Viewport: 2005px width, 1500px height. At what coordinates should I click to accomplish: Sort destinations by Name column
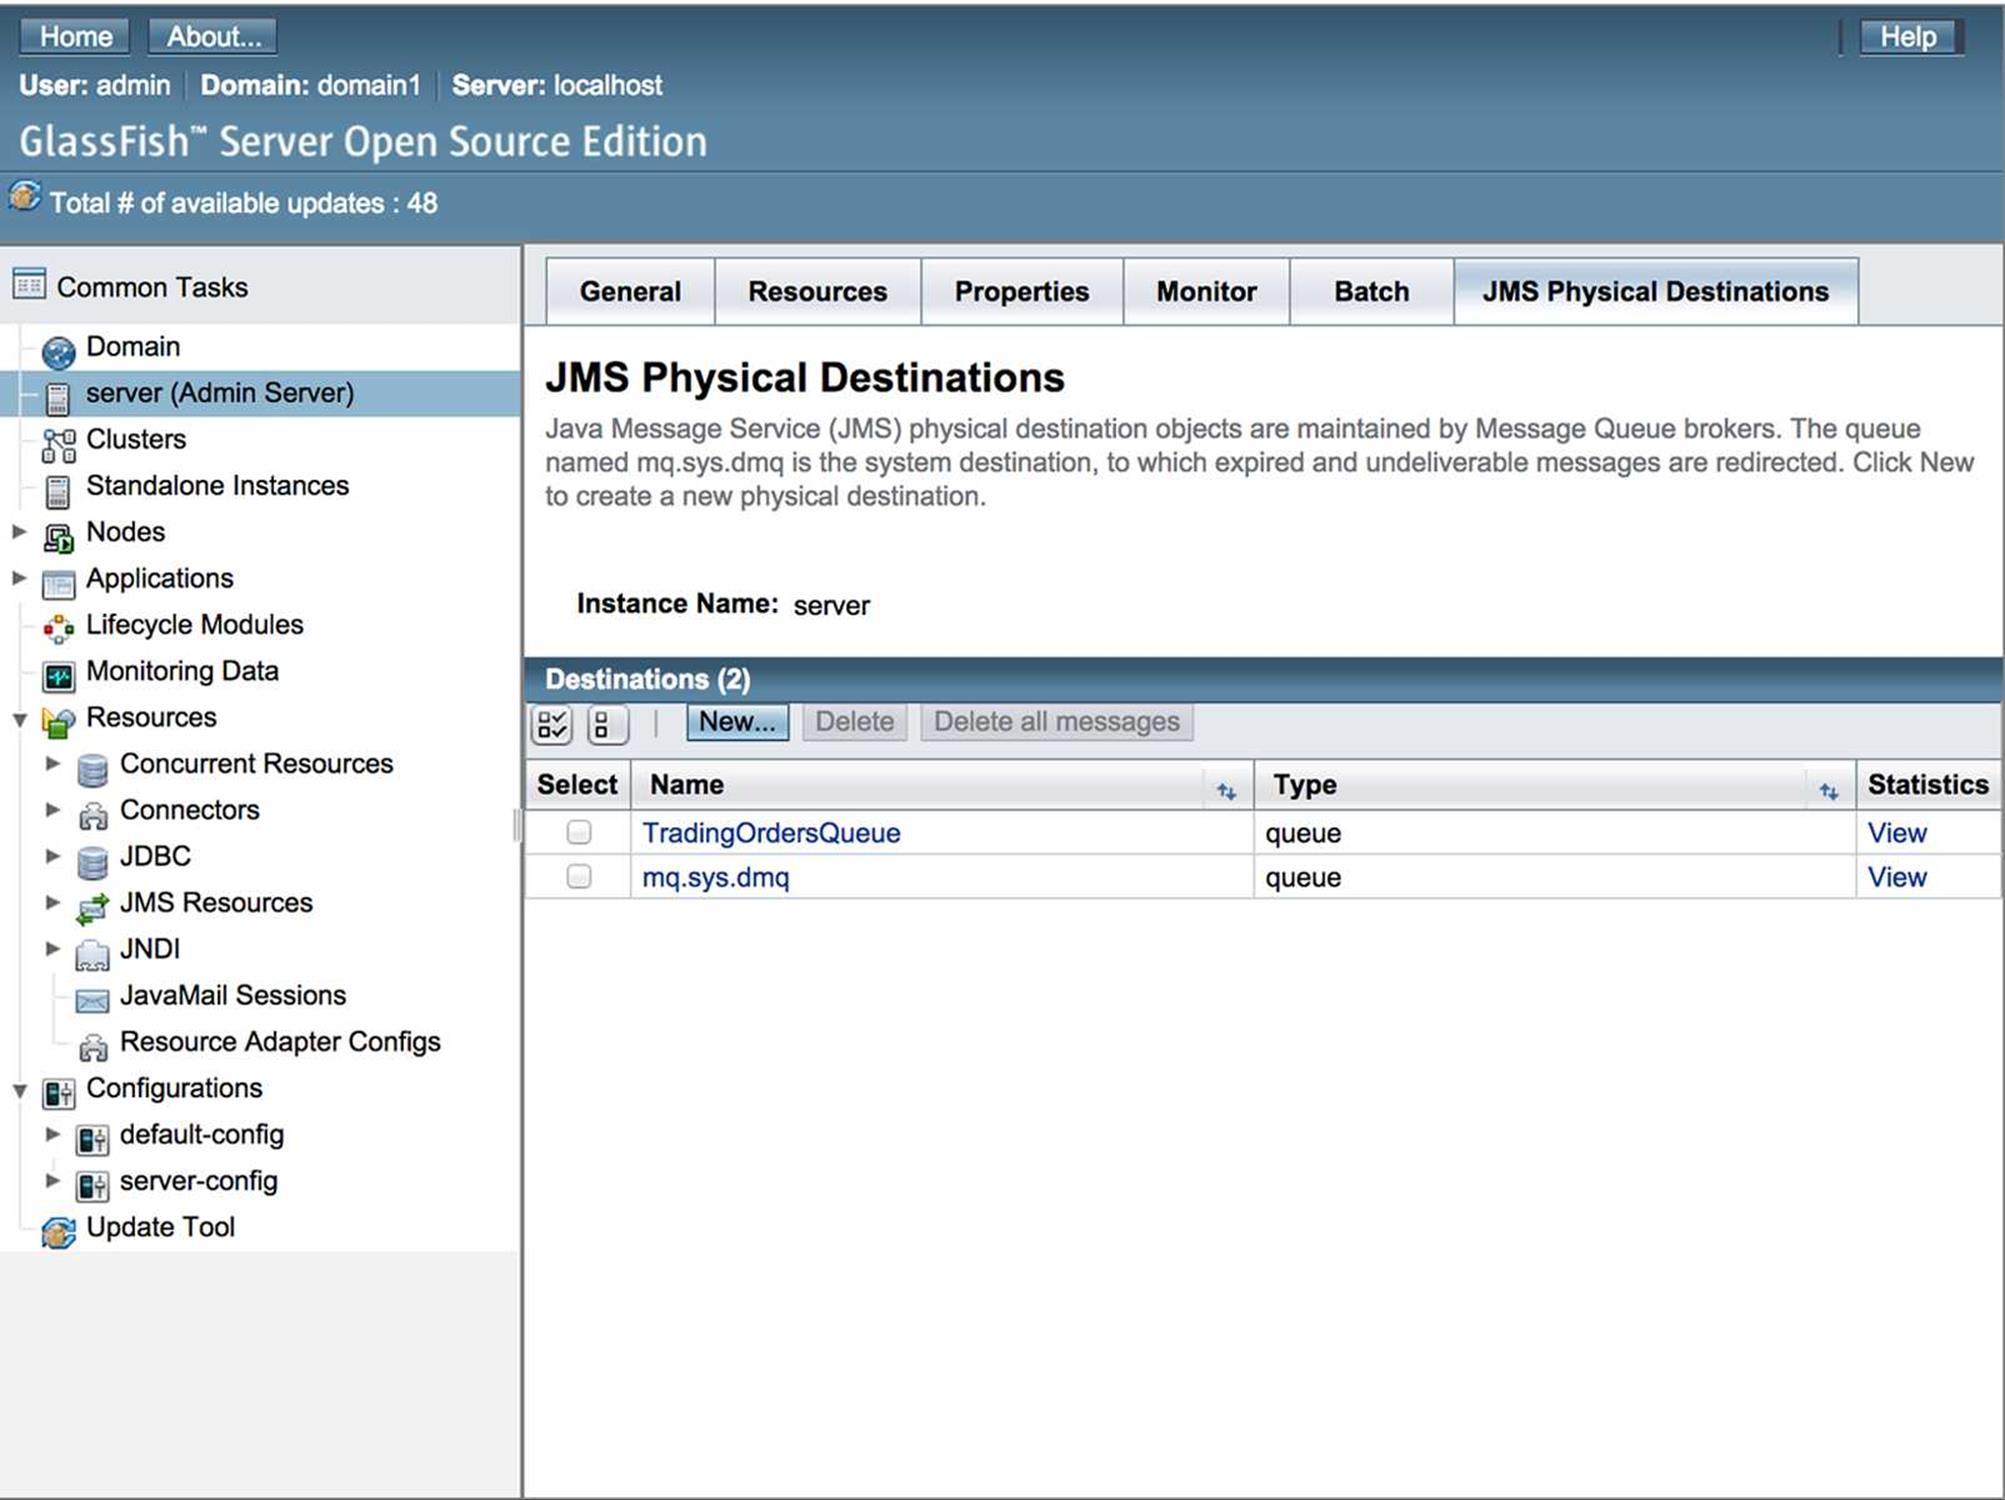(1227, 792)
